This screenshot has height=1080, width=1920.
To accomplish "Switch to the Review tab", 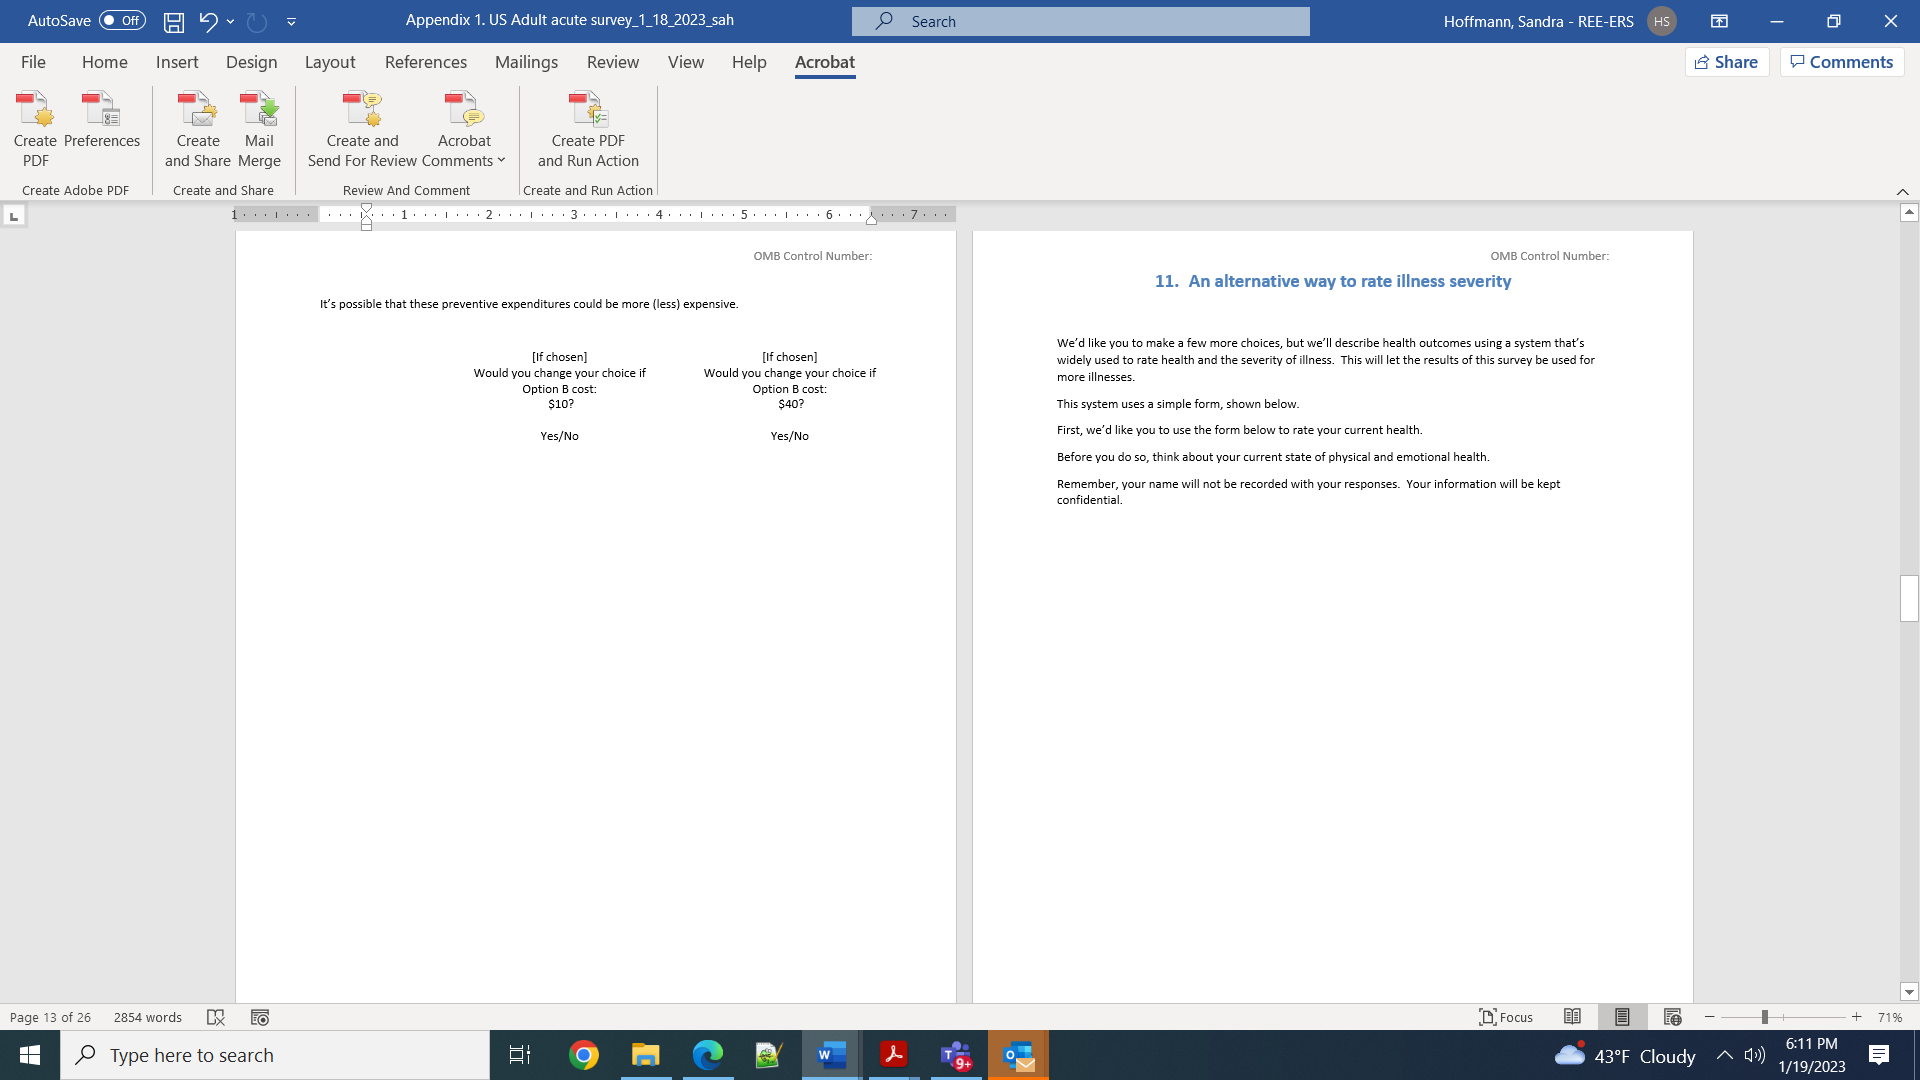I will click(612, 62).
